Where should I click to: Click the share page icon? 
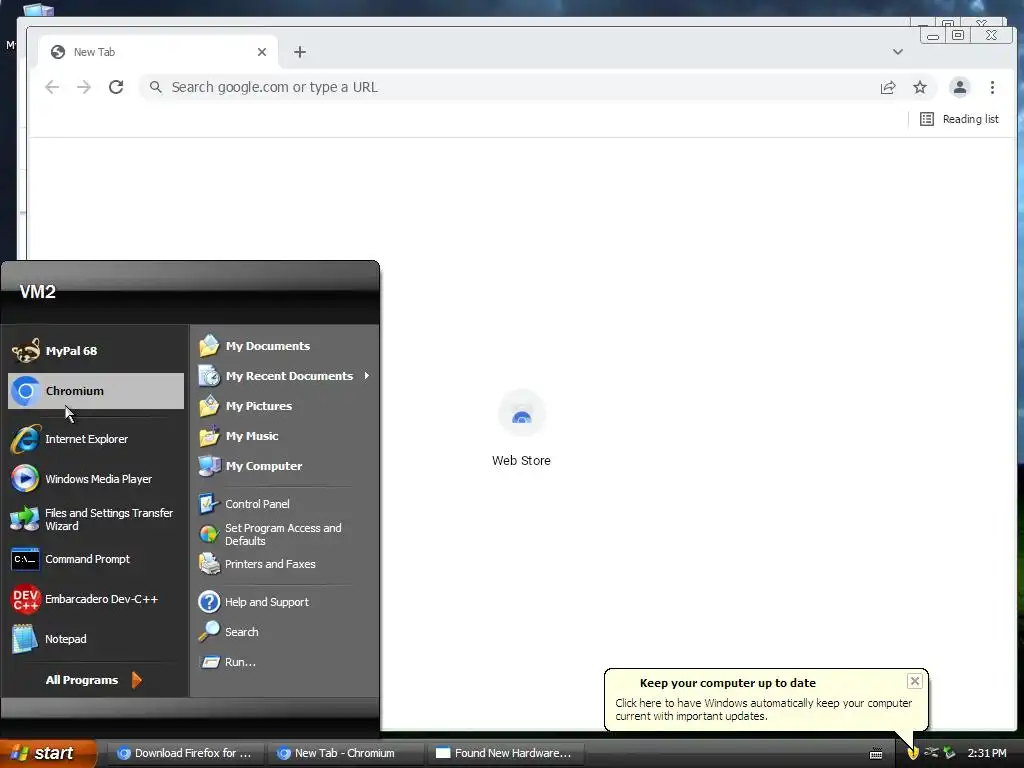[888, 87]
